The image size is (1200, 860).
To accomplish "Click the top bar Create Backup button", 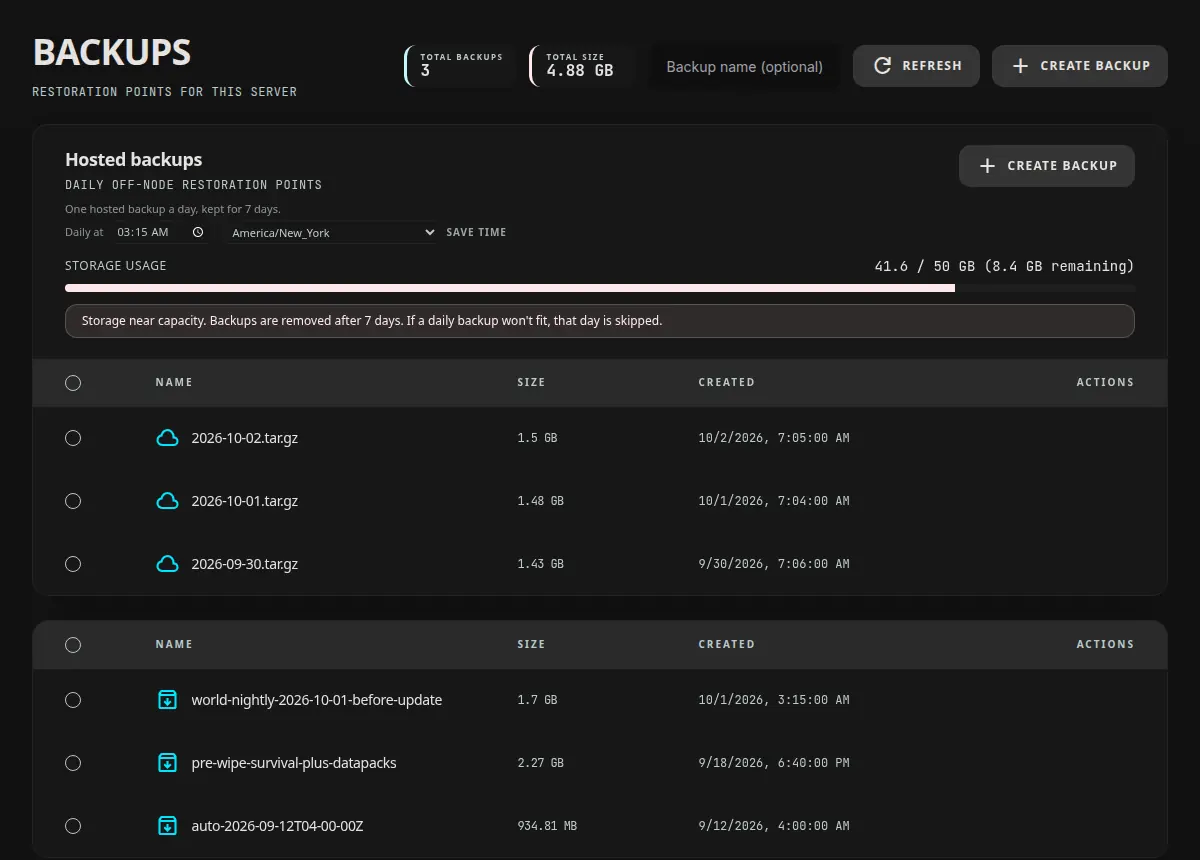I will point(1080,66).
